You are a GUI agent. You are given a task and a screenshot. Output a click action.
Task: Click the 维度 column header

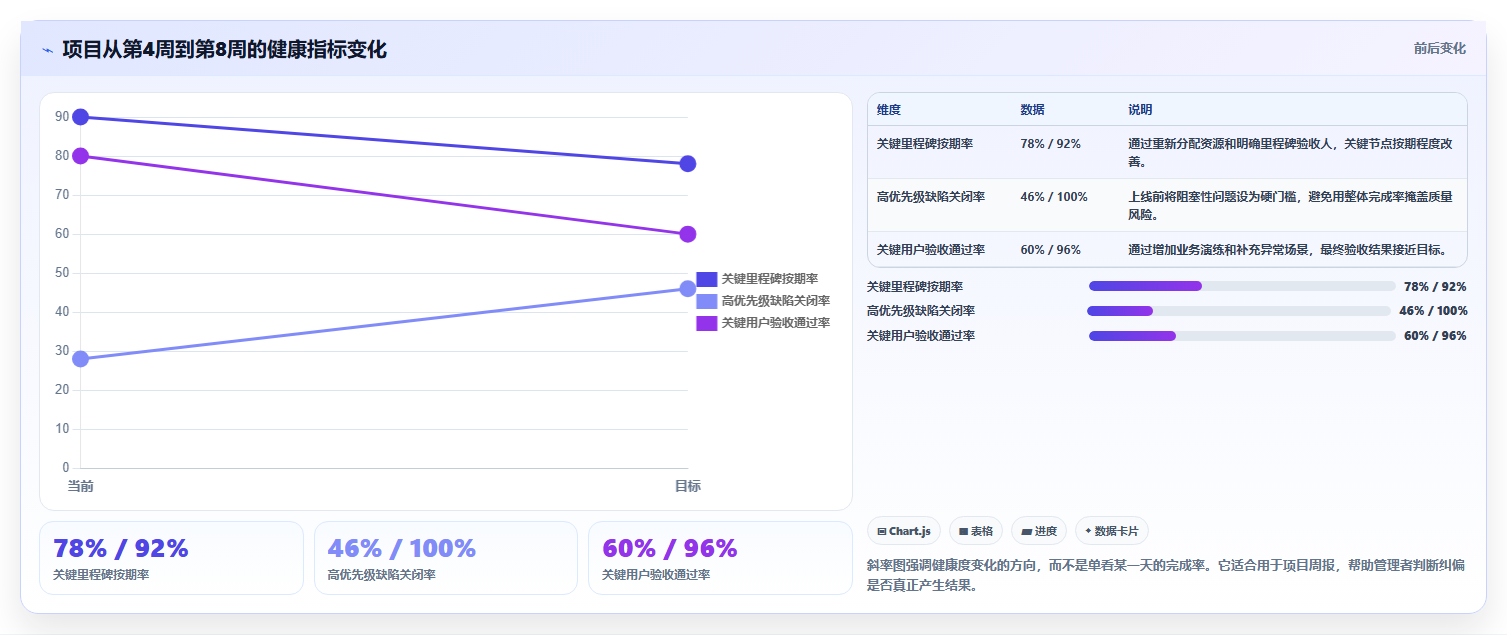889,110
